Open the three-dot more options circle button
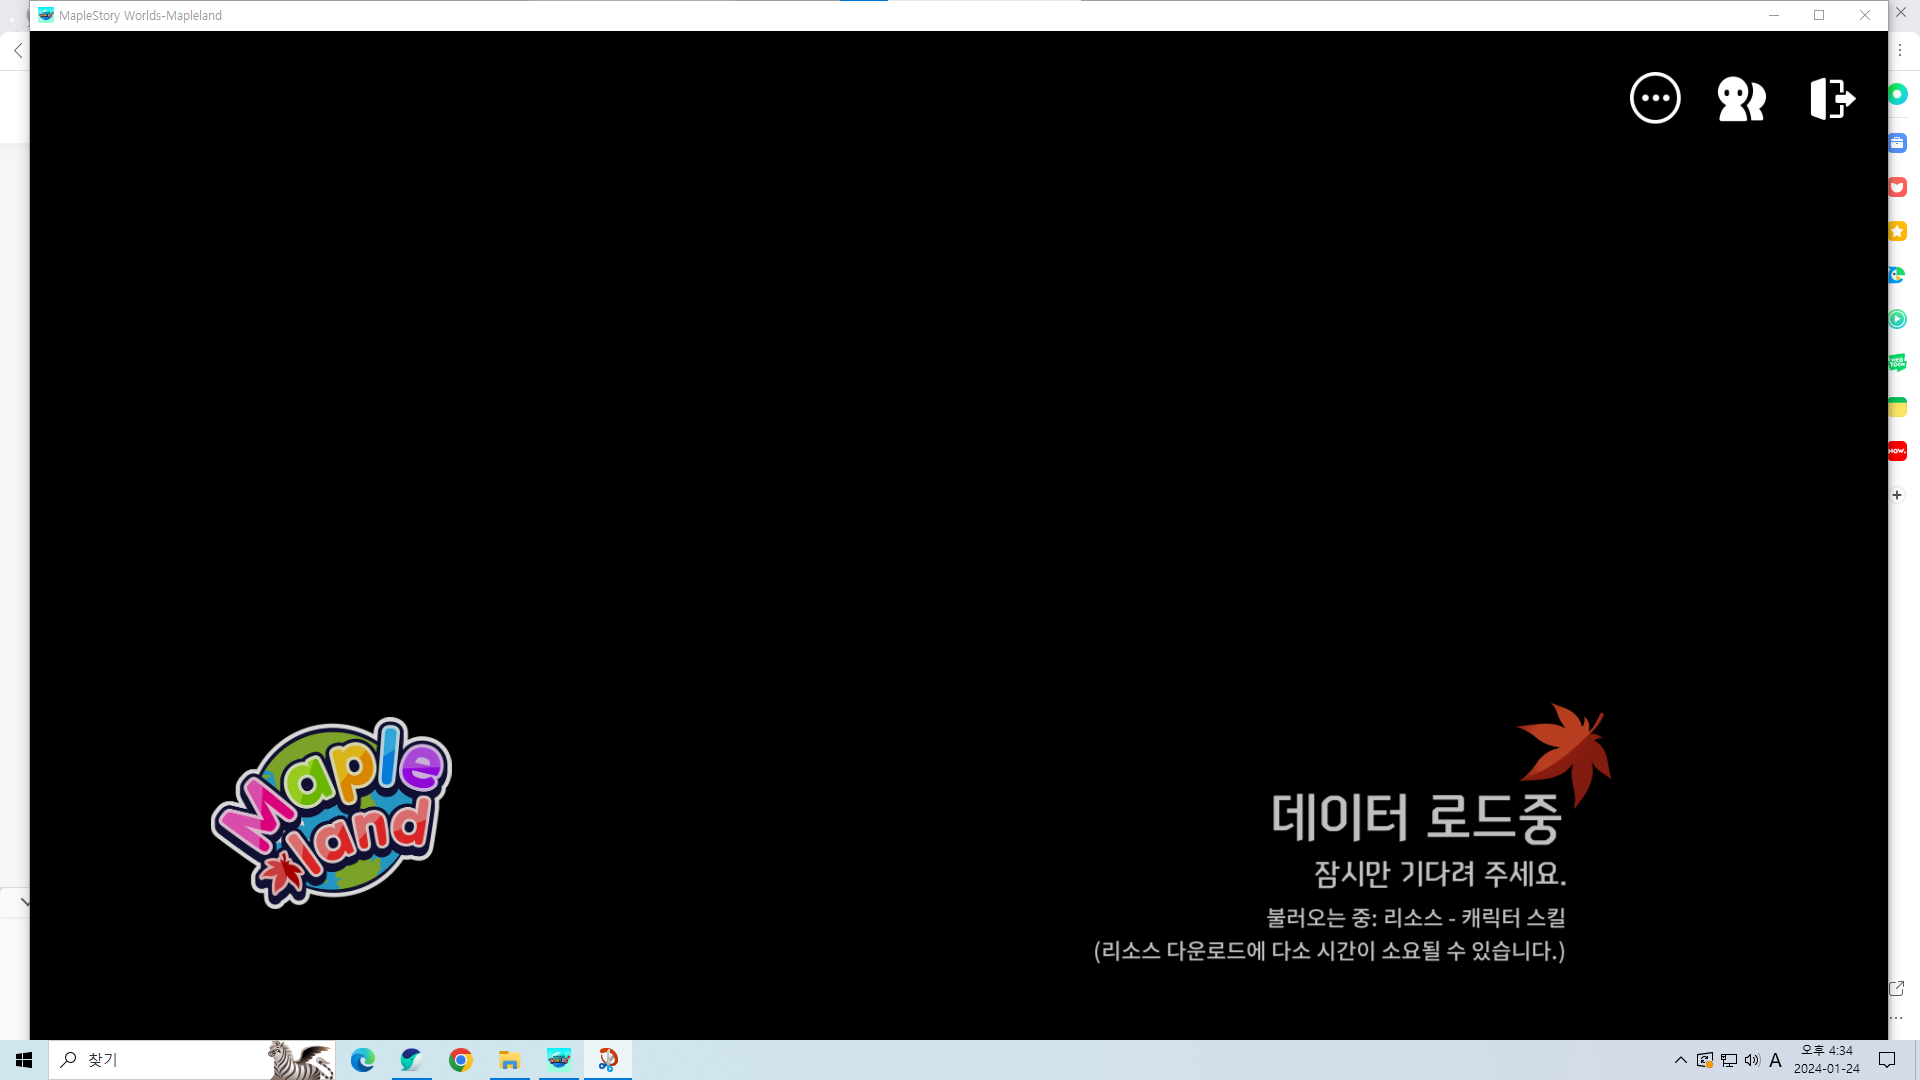 [1655, 98]
